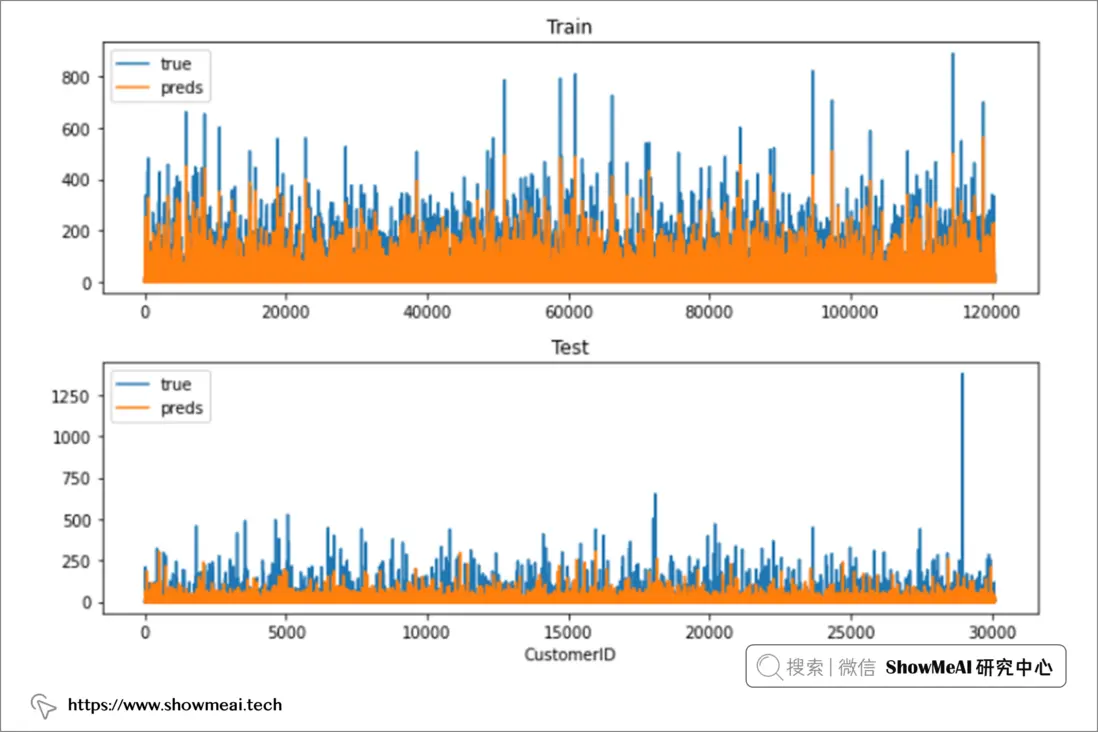This screenshot has width=1098, height=732.
Task: Click the ShowMeAI 研究中心 search box
Action: pos(905,666)
